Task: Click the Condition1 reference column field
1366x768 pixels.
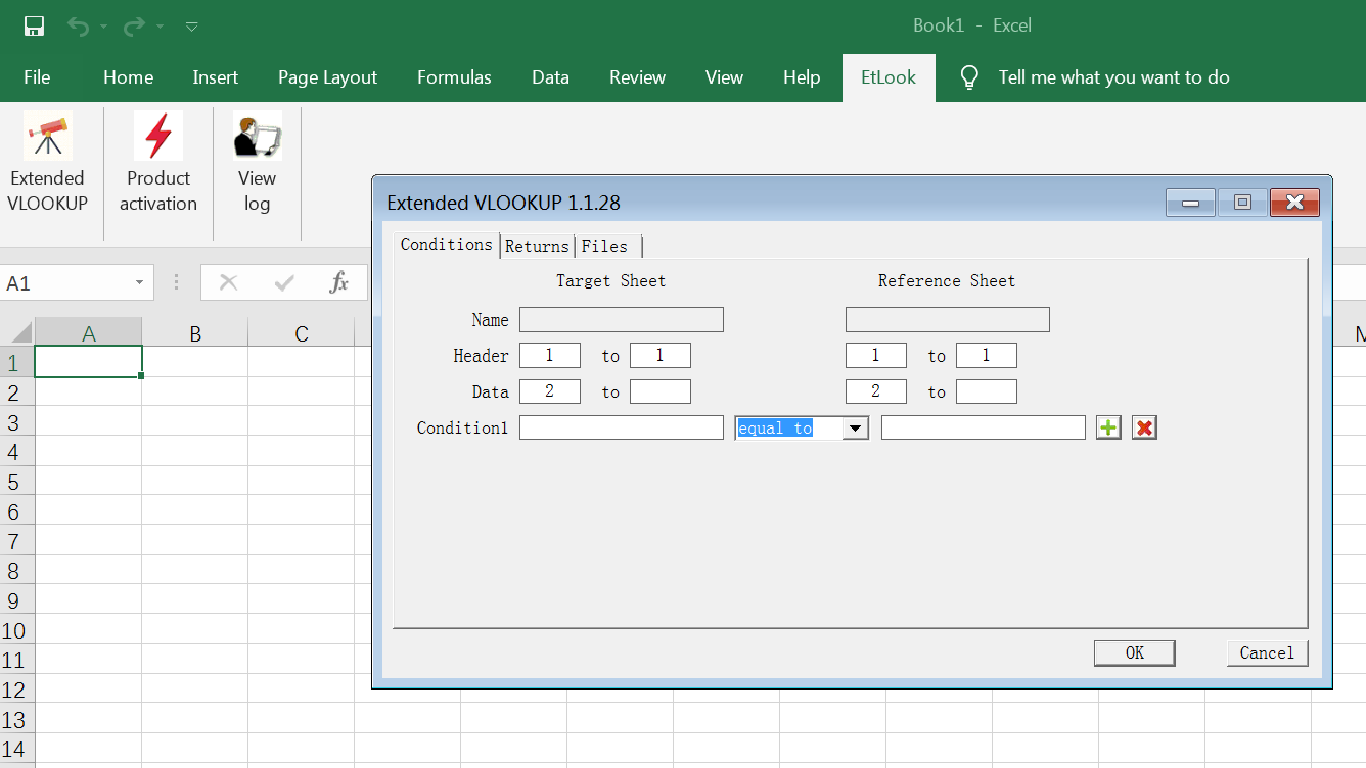Action: click(x=983, y=428)
